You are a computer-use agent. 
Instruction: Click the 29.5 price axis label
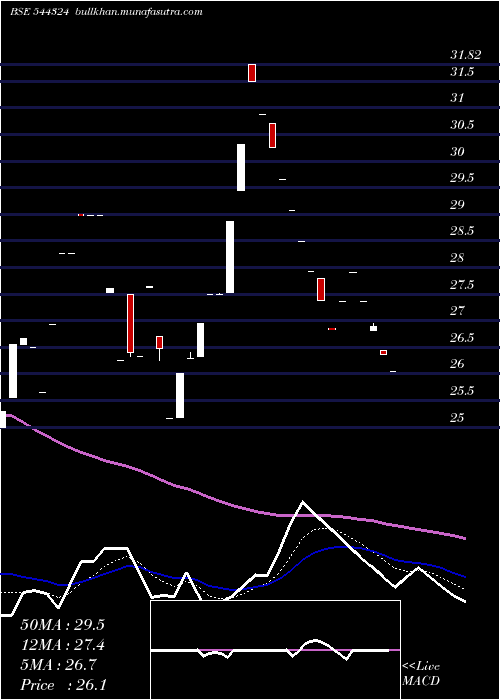click(462, 178)
